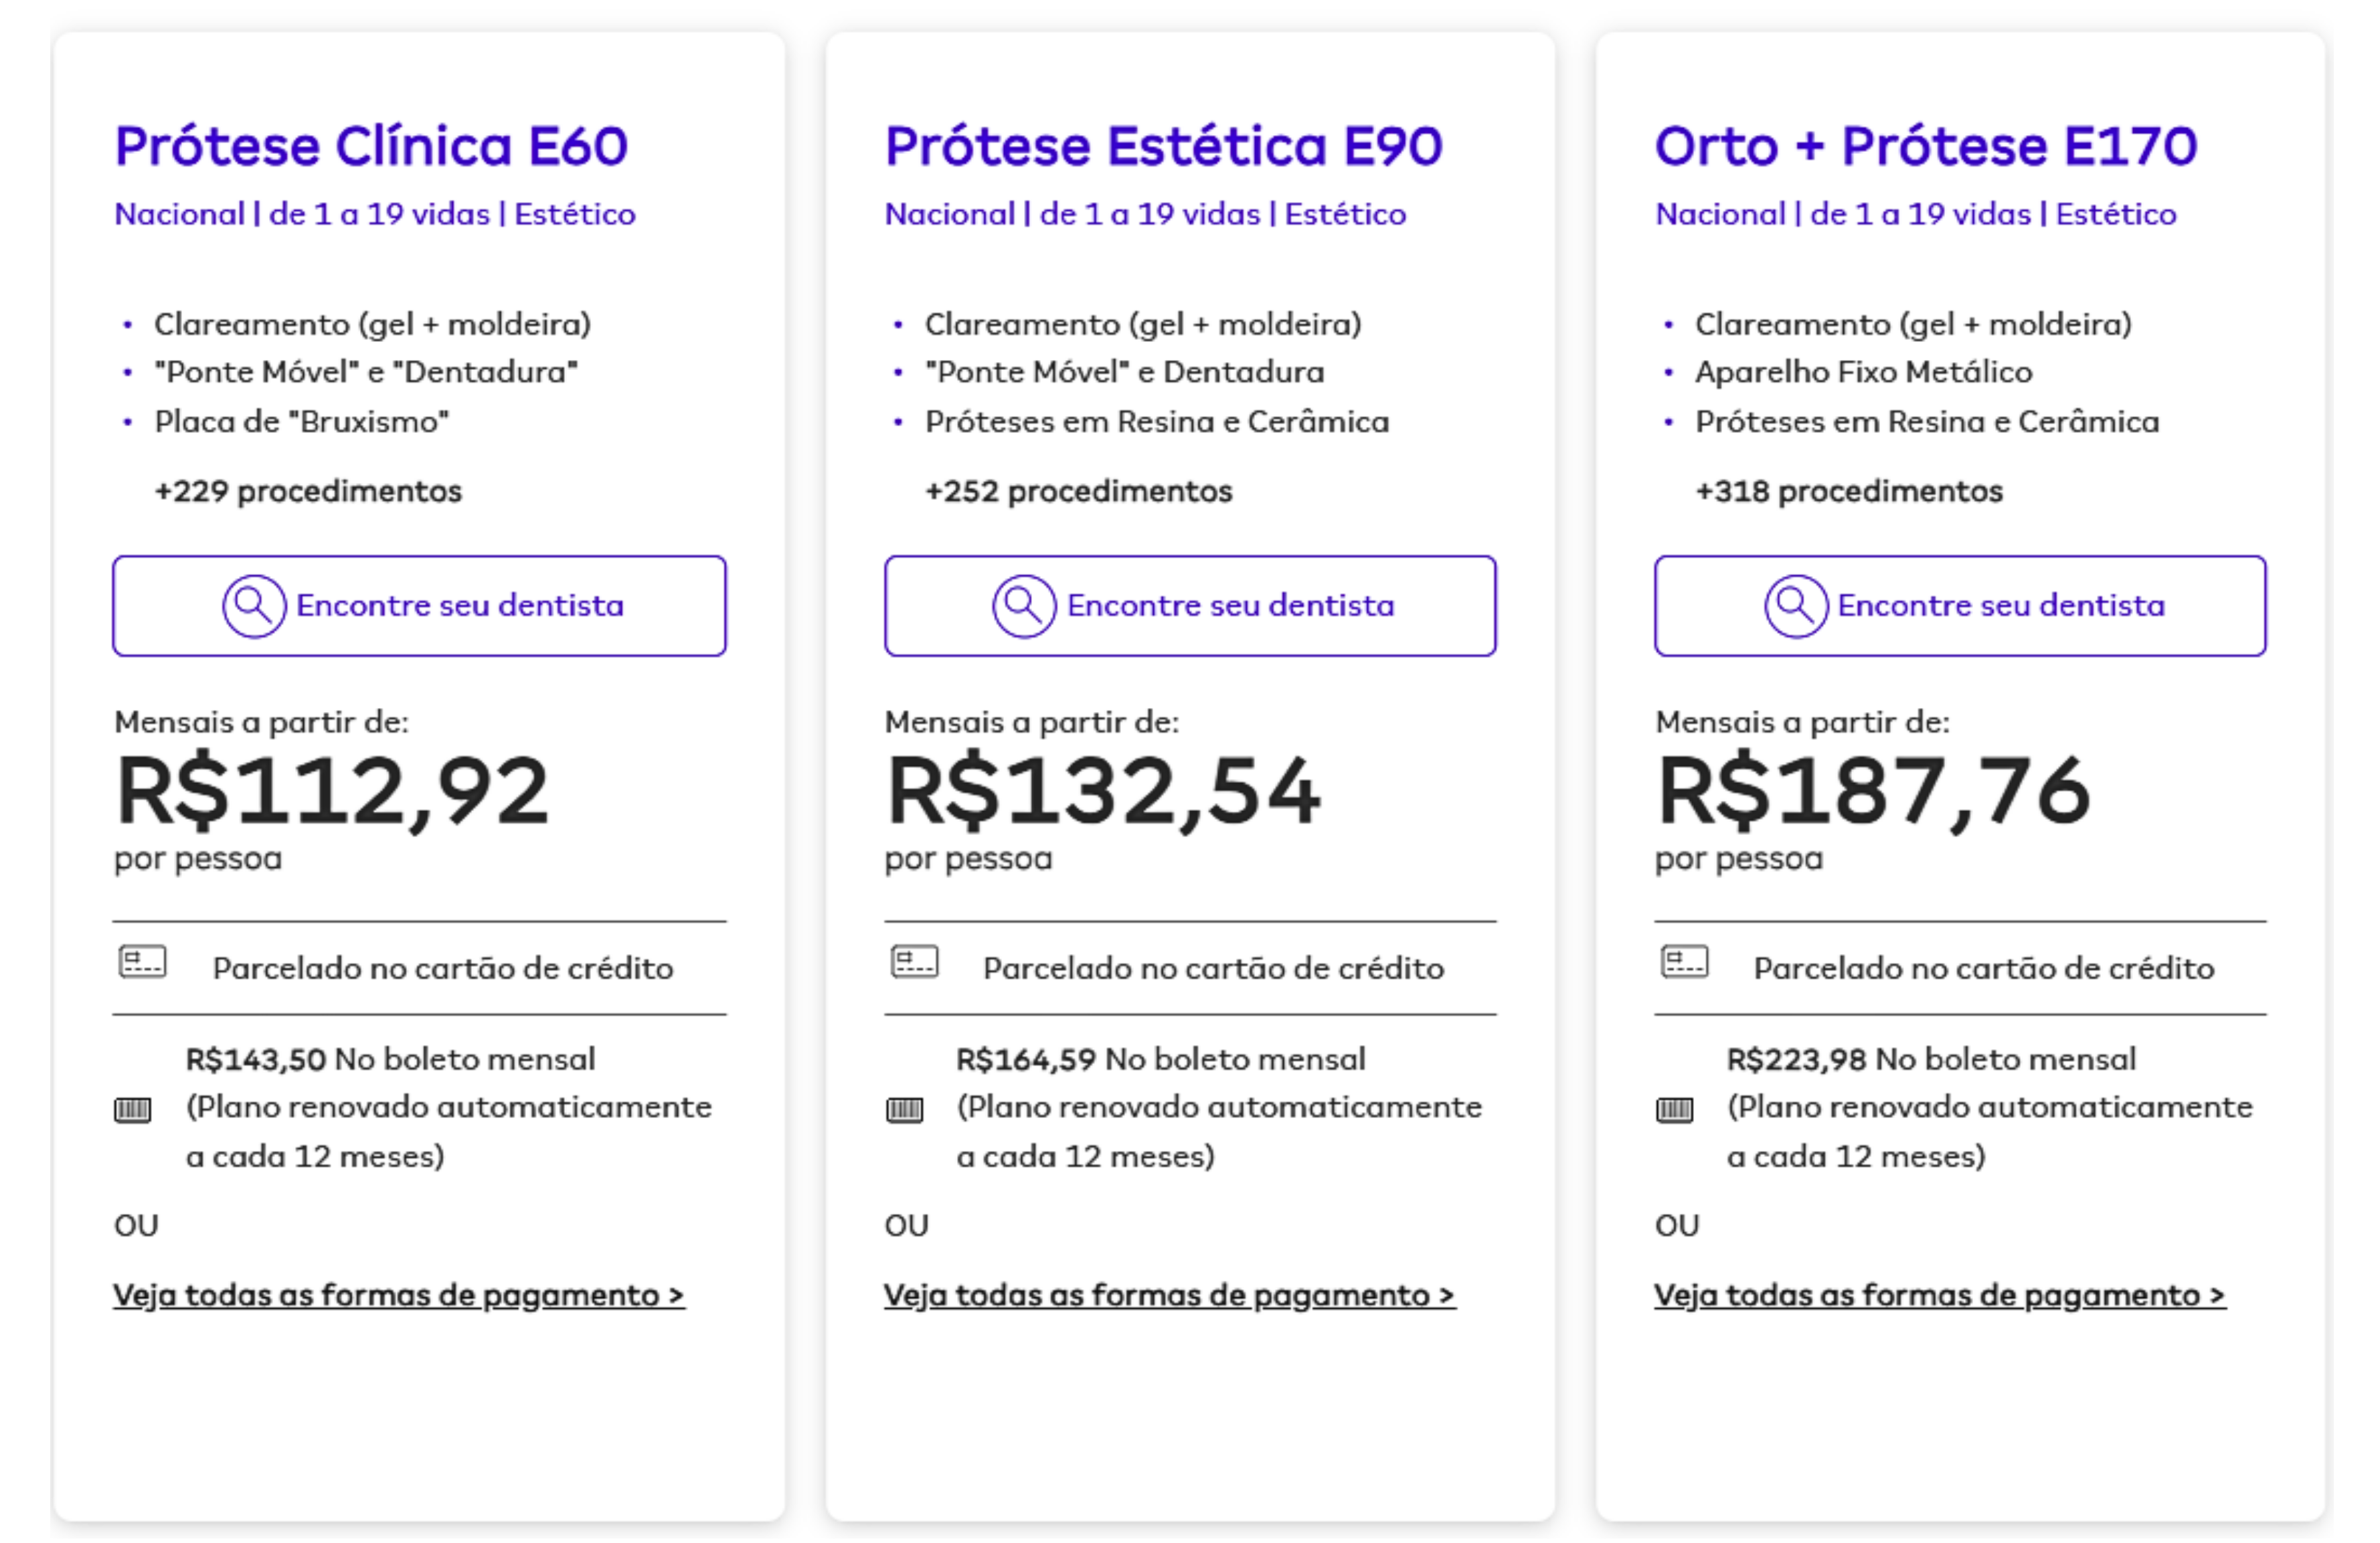This screenshot has height=1543, width=2380.
Task: Click boleto barcode icon beside R$143,50
Action: click(132, 1110)
